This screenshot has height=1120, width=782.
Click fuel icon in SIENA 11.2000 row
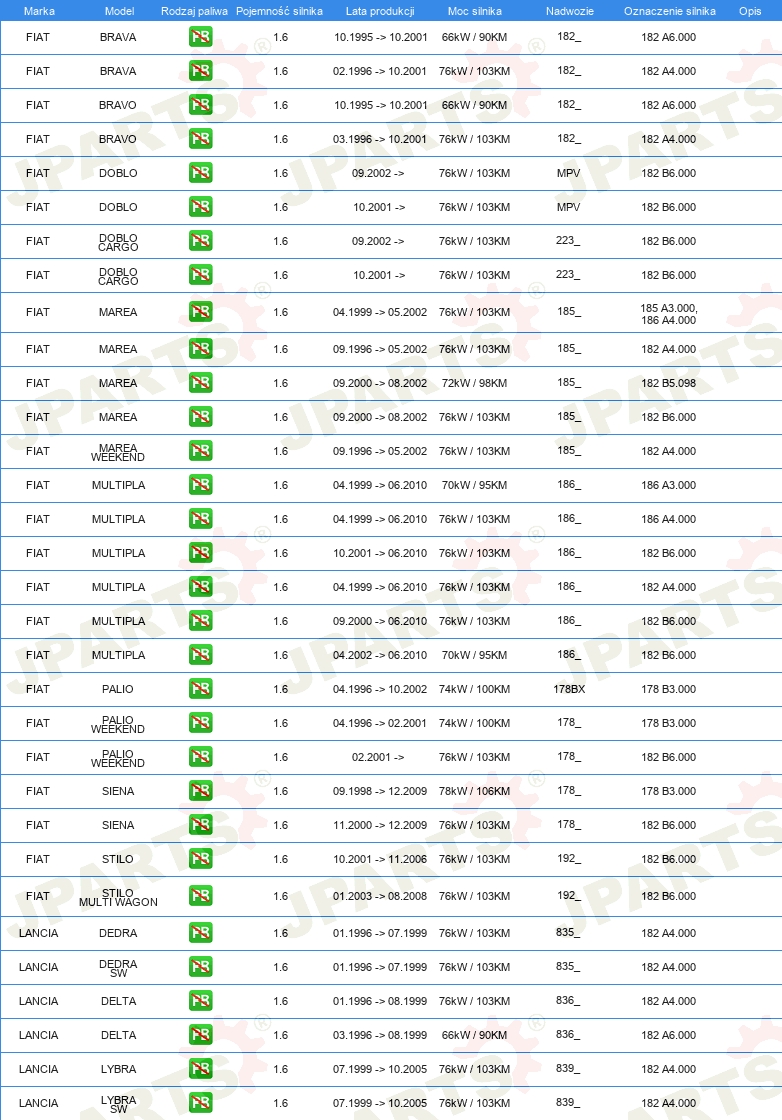tap(201, 825)
